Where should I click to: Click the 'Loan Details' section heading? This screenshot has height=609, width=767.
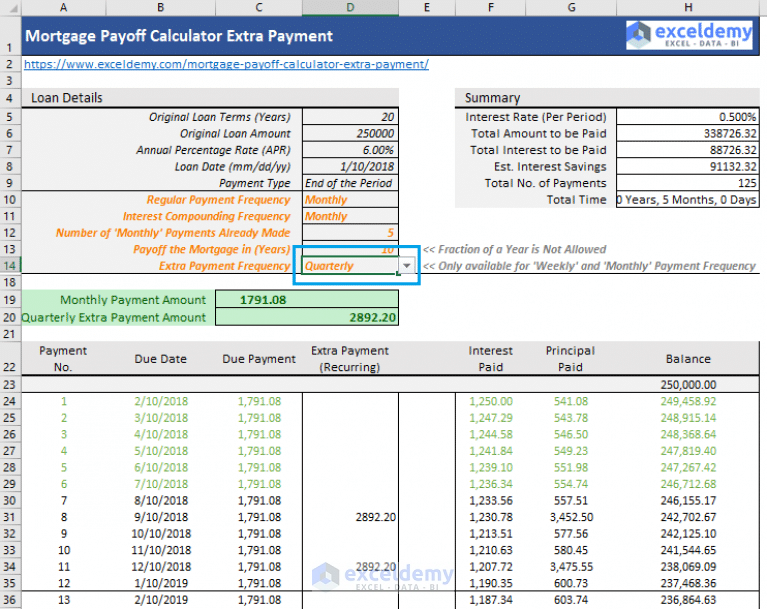point(67,98)
